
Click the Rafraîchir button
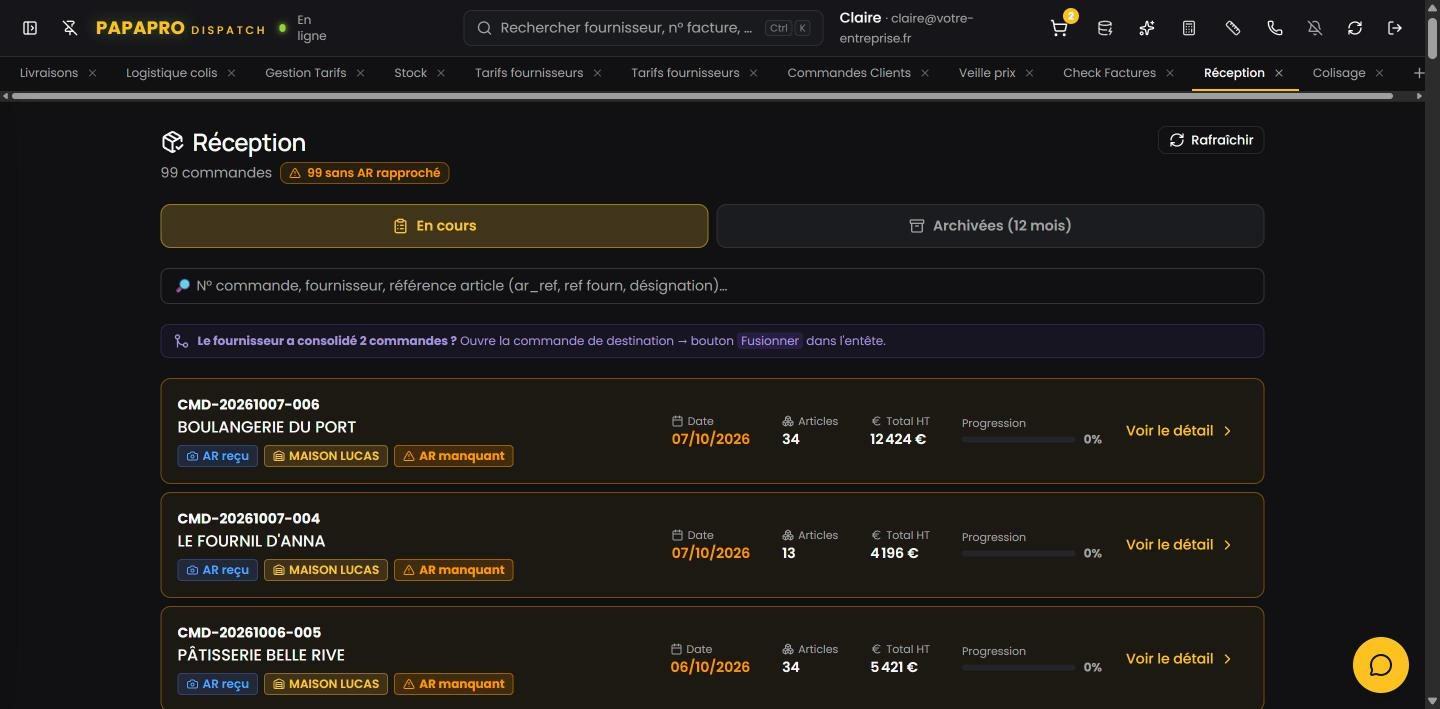[x=1211, y=140]
